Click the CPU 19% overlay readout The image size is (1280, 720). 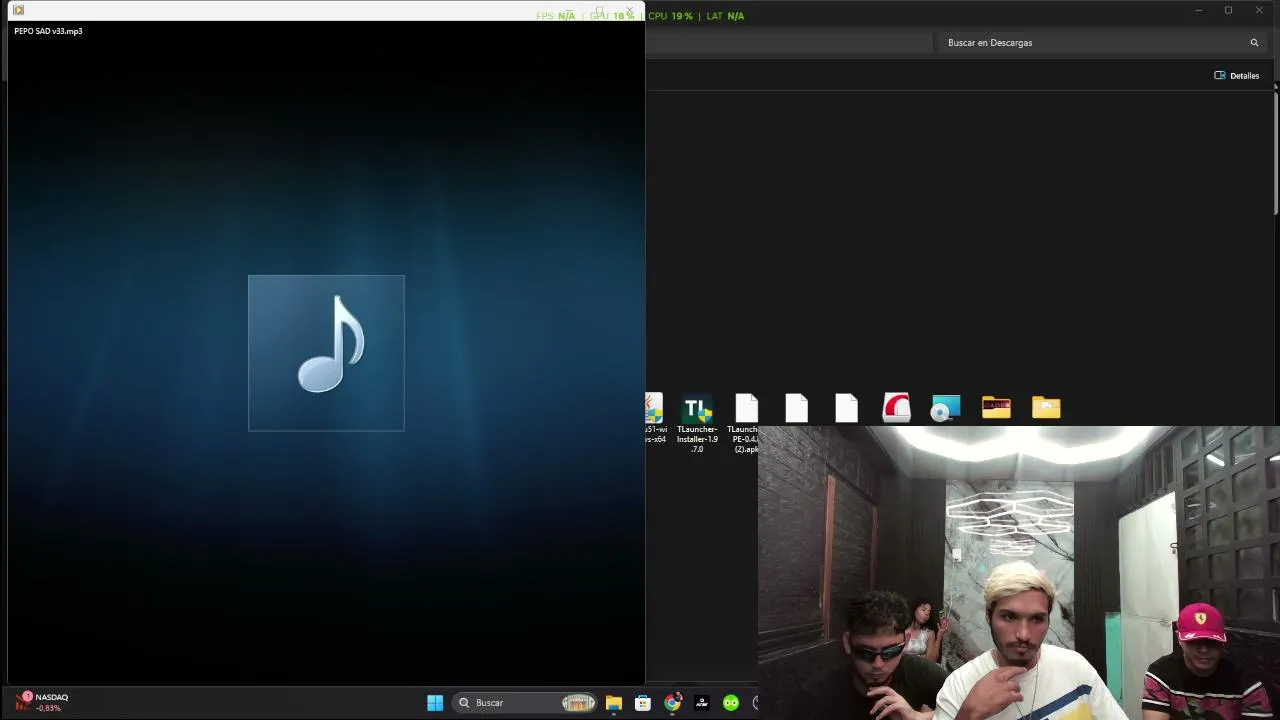coord(670,16)
